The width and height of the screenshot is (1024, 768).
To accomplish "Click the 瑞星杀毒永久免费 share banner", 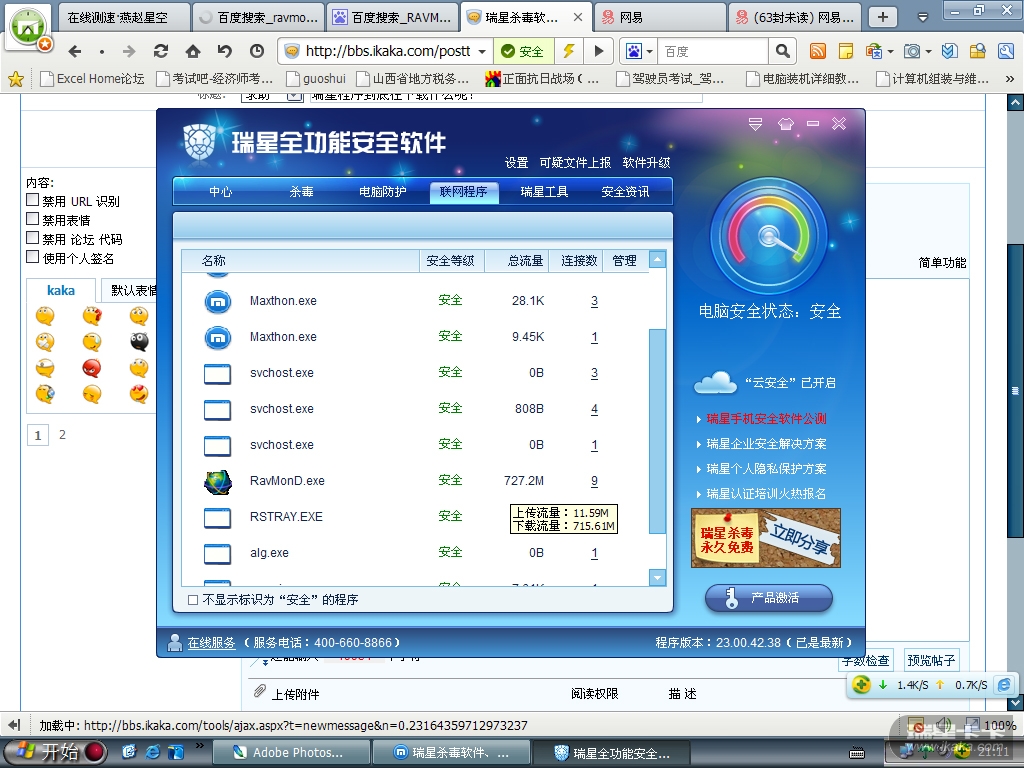I will coord(765,538).
